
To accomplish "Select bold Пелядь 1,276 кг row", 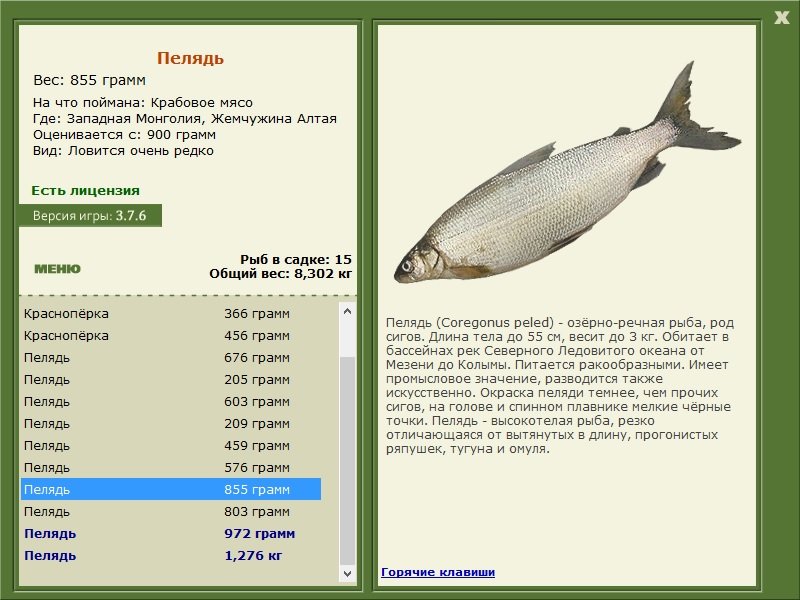I will point(171,556).
